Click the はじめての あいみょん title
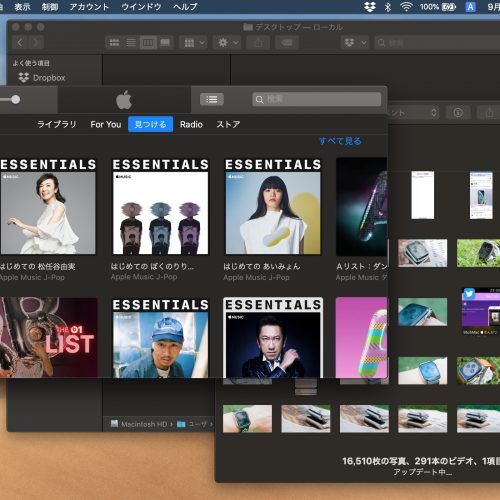Viewport: 500px width, 500px height. coord(262,266)
